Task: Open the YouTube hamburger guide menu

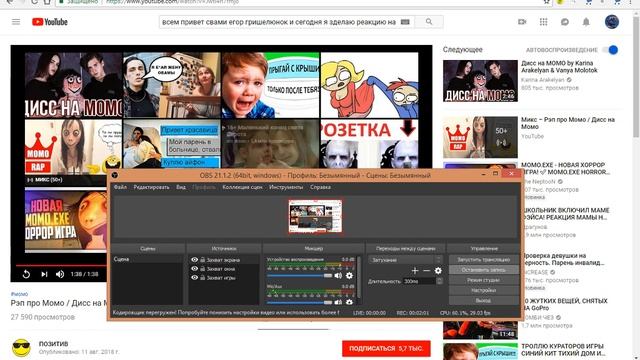Action: [x=16, y=22]
